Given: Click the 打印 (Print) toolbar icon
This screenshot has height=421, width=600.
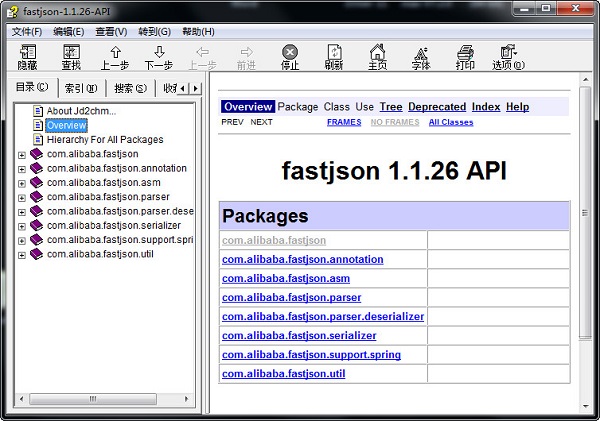Looking at the screenshot, I should coord(465,56).
